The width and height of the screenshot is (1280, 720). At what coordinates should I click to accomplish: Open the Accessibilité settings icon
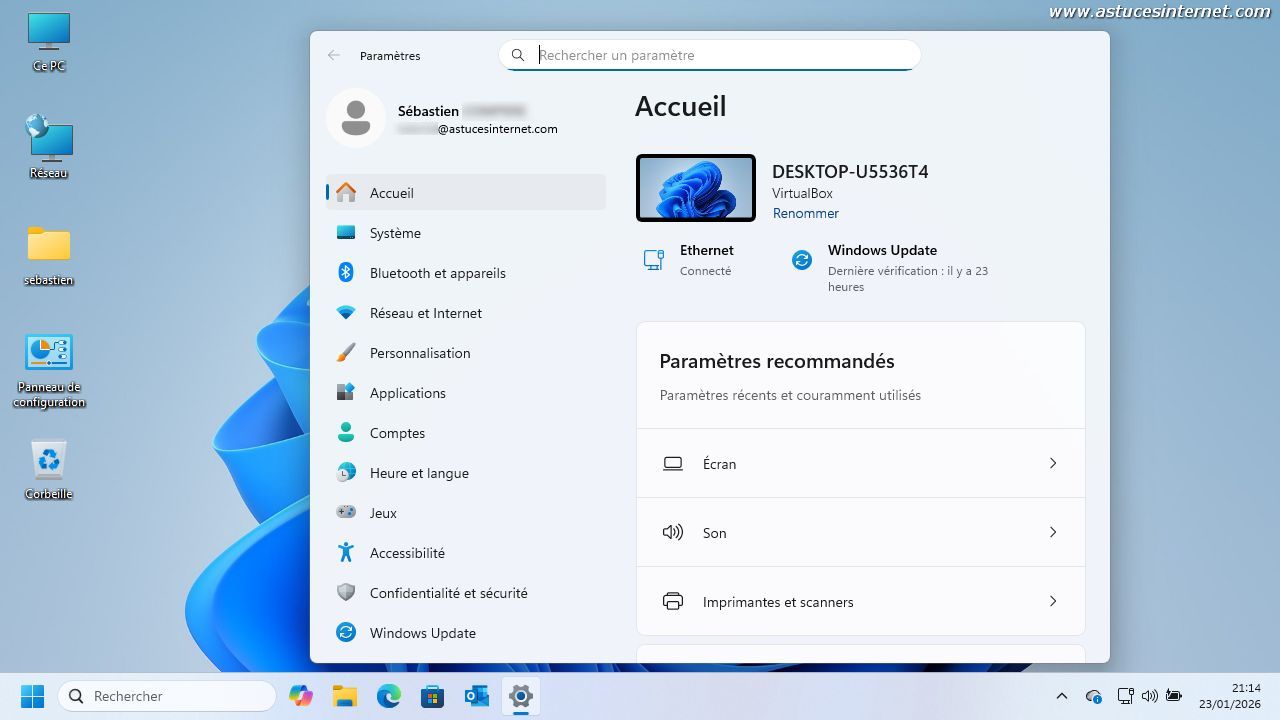(346, 553)
